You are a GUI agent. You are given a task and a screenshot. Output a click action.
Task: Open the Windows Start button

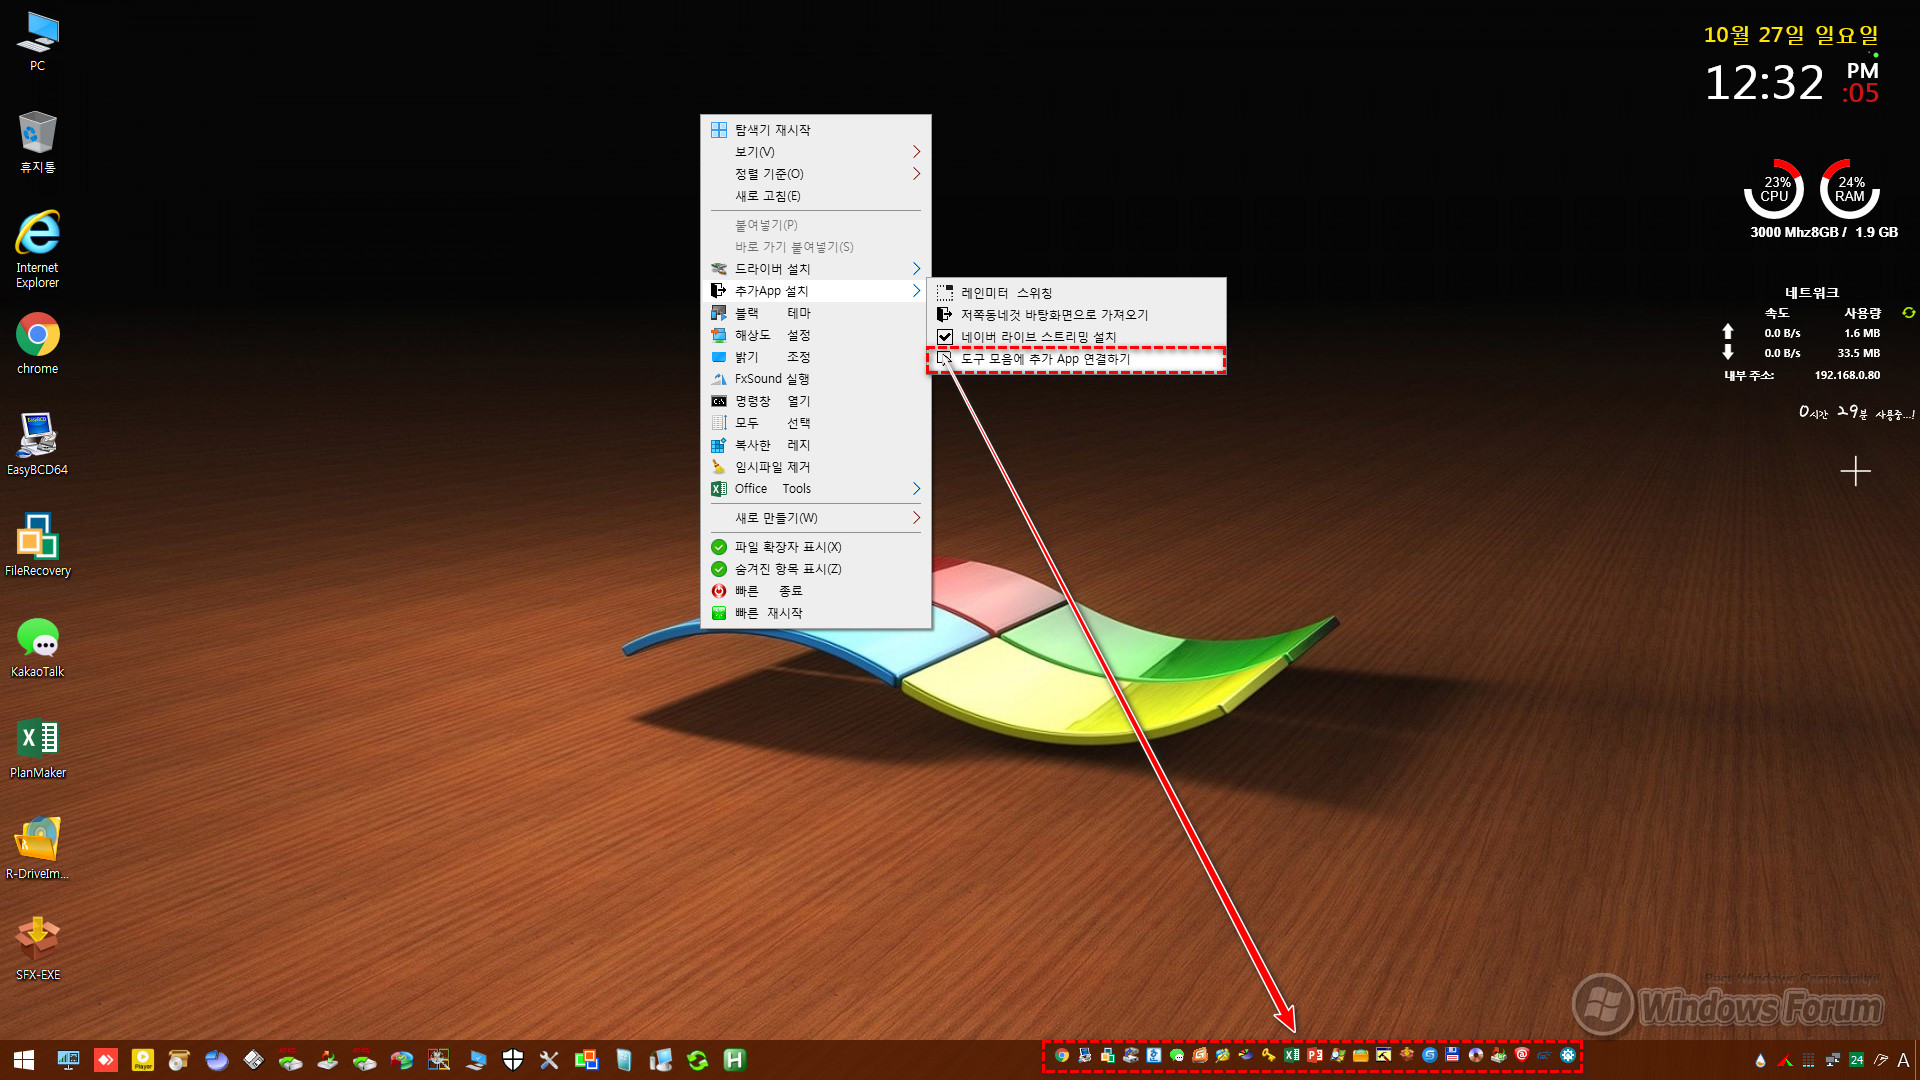click(24, 1060)
